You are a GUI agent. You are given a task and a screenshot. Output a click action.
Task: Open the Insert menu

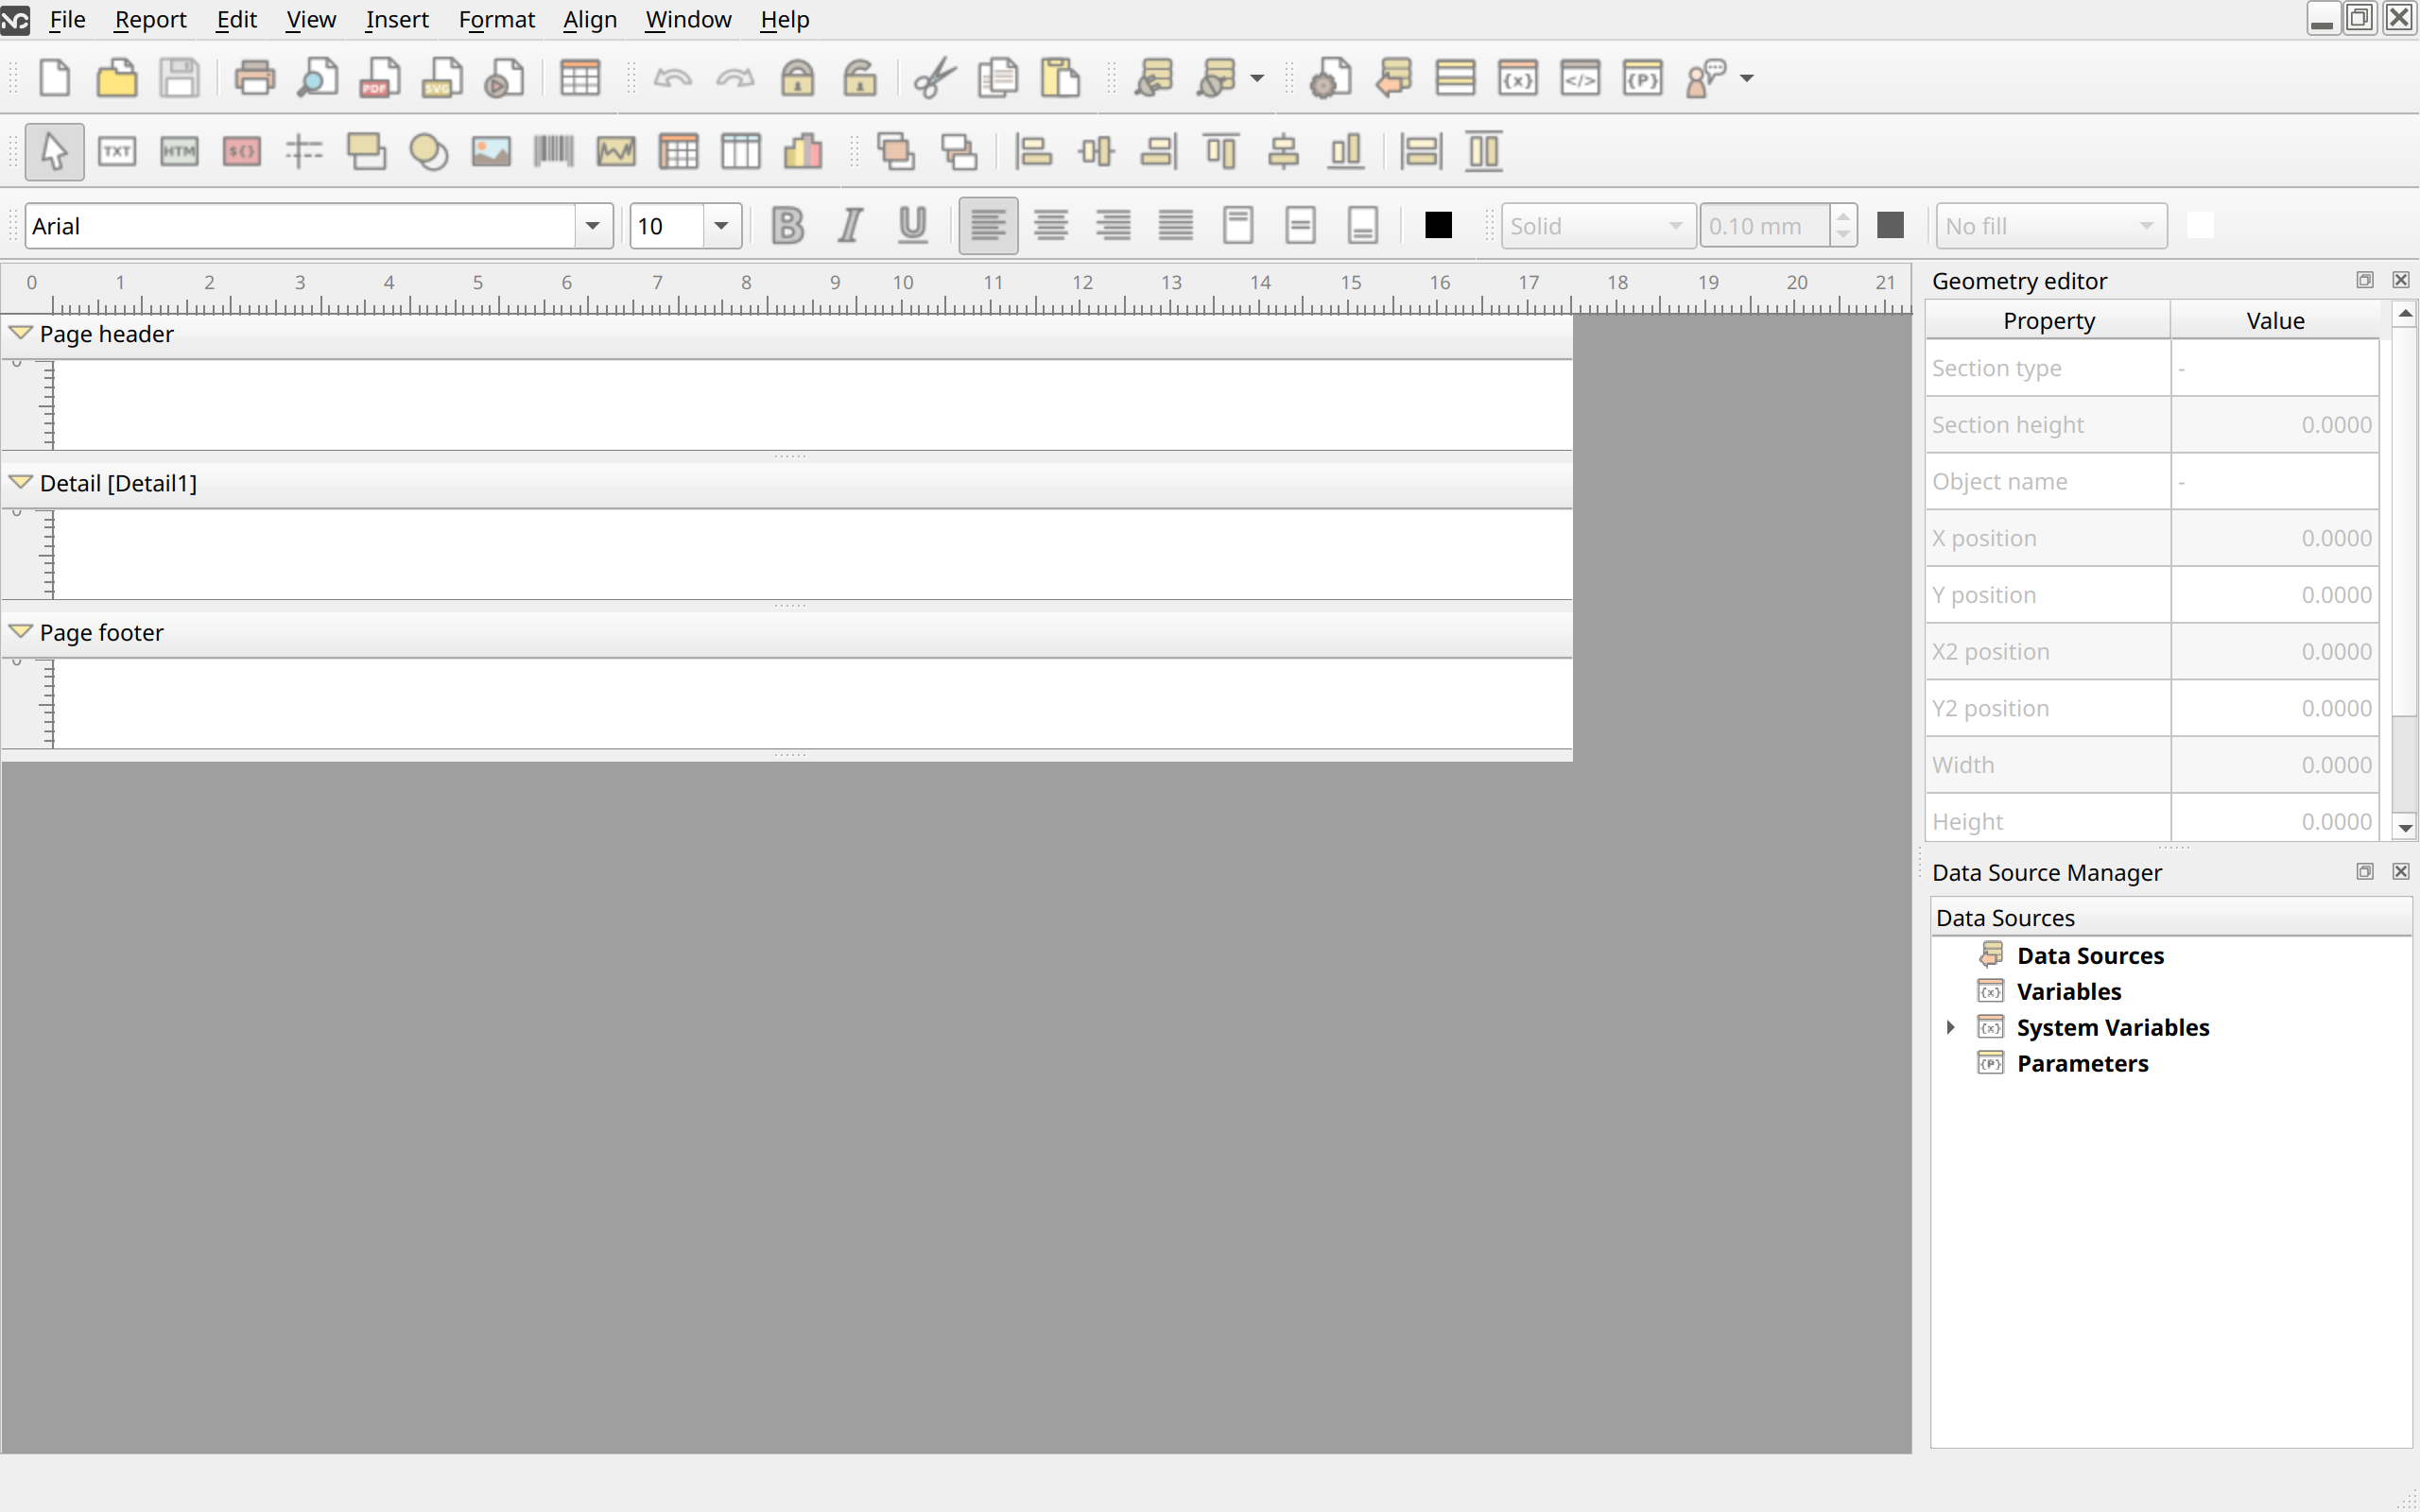pos(396,19)
